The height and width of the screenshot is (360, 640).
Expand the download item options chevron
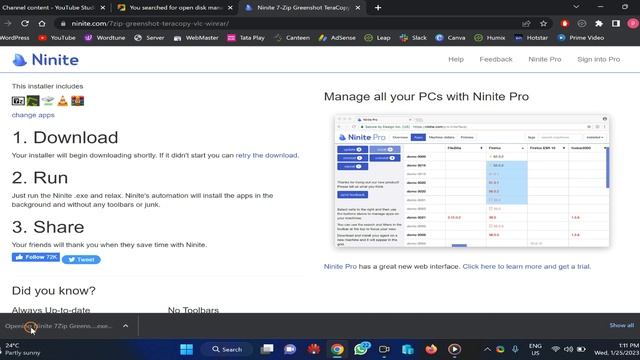pos(125,326)
